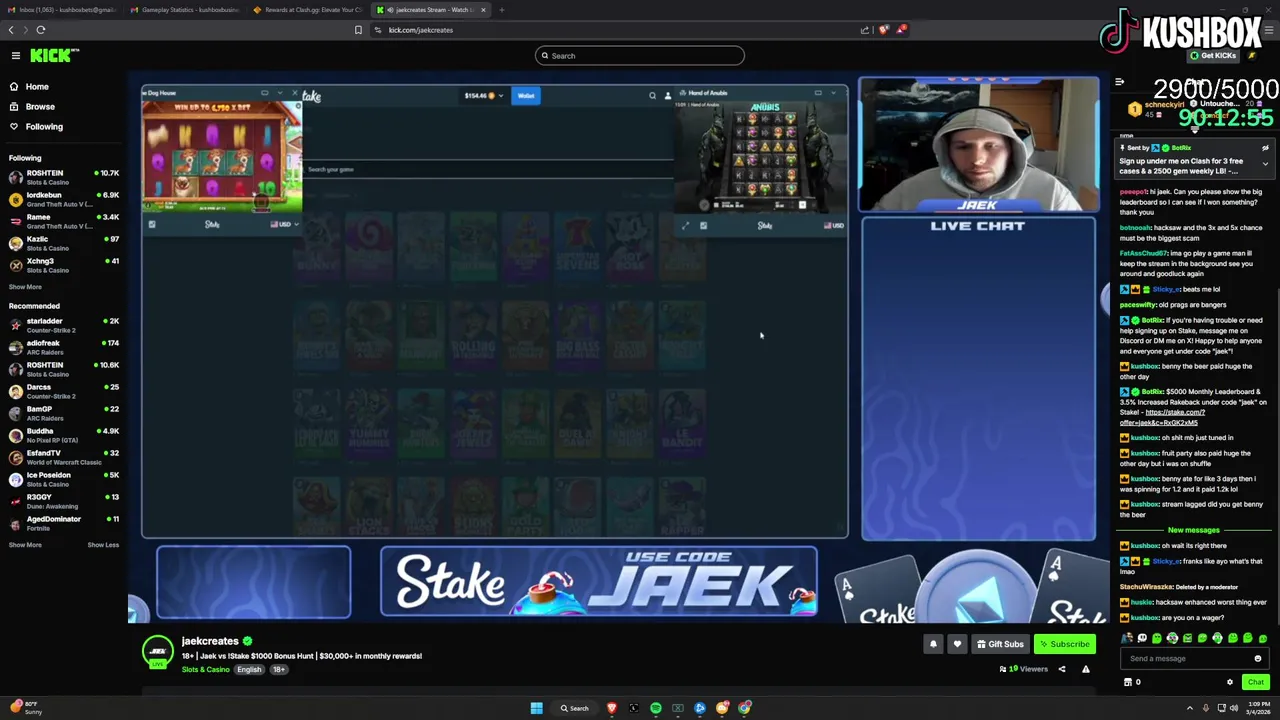This screenshot has width=1280, height=720.
Task: Go back in browser history
Action: 11,30
